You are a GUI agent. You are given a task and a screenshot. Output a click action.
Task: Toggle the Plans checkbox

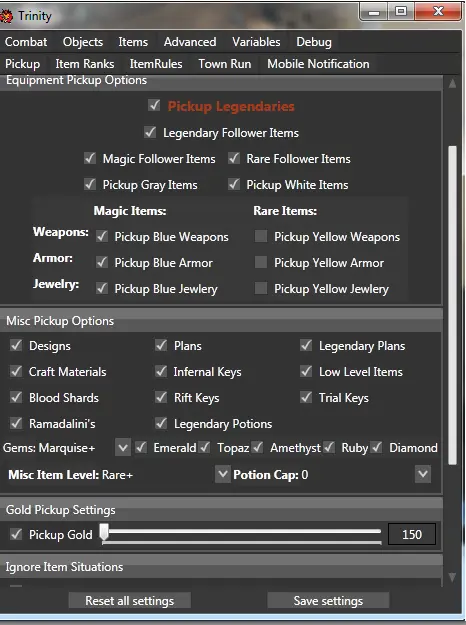161,345
